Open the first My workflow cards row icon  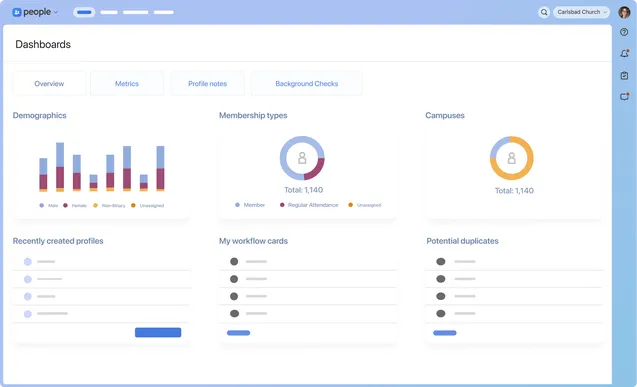point(234,262)
